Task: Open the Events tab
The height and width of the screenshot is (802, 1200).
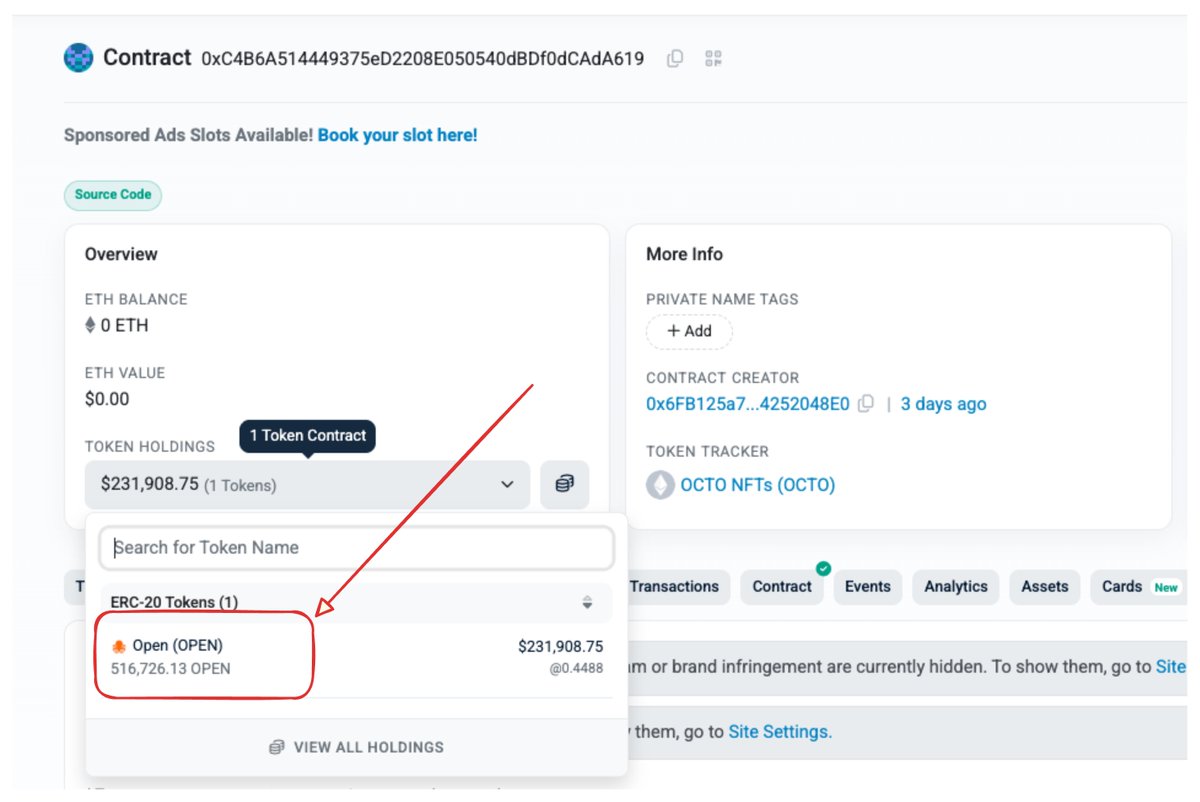Action: click(x=867, y=587)
